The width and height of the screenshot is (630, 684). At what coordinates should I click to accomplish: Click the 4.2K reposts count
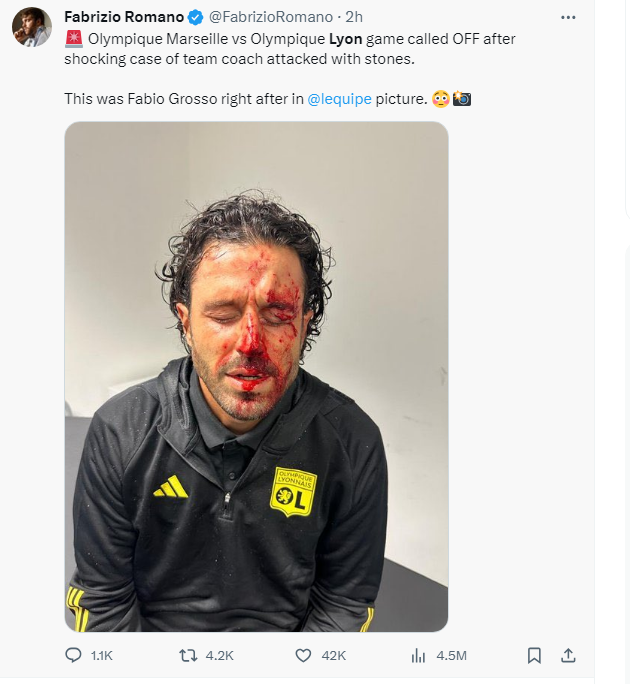pos(219,656)
